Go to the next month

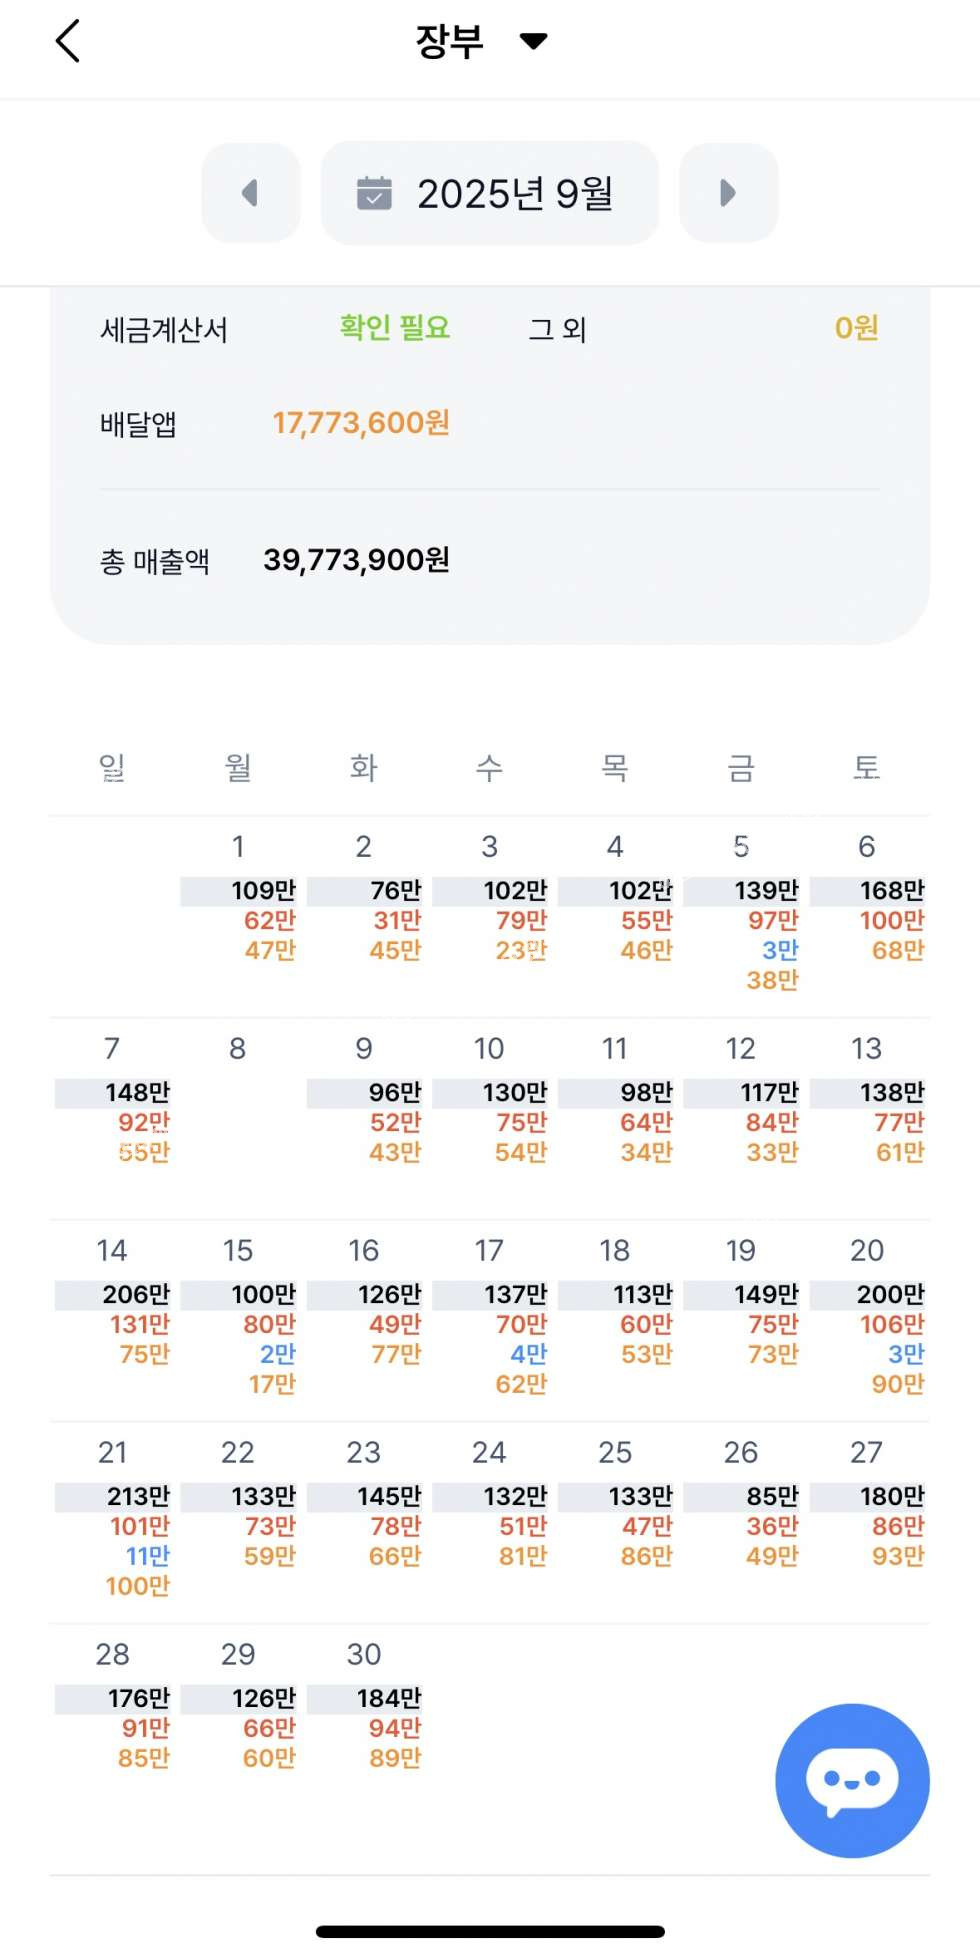[x=728, y=193]
